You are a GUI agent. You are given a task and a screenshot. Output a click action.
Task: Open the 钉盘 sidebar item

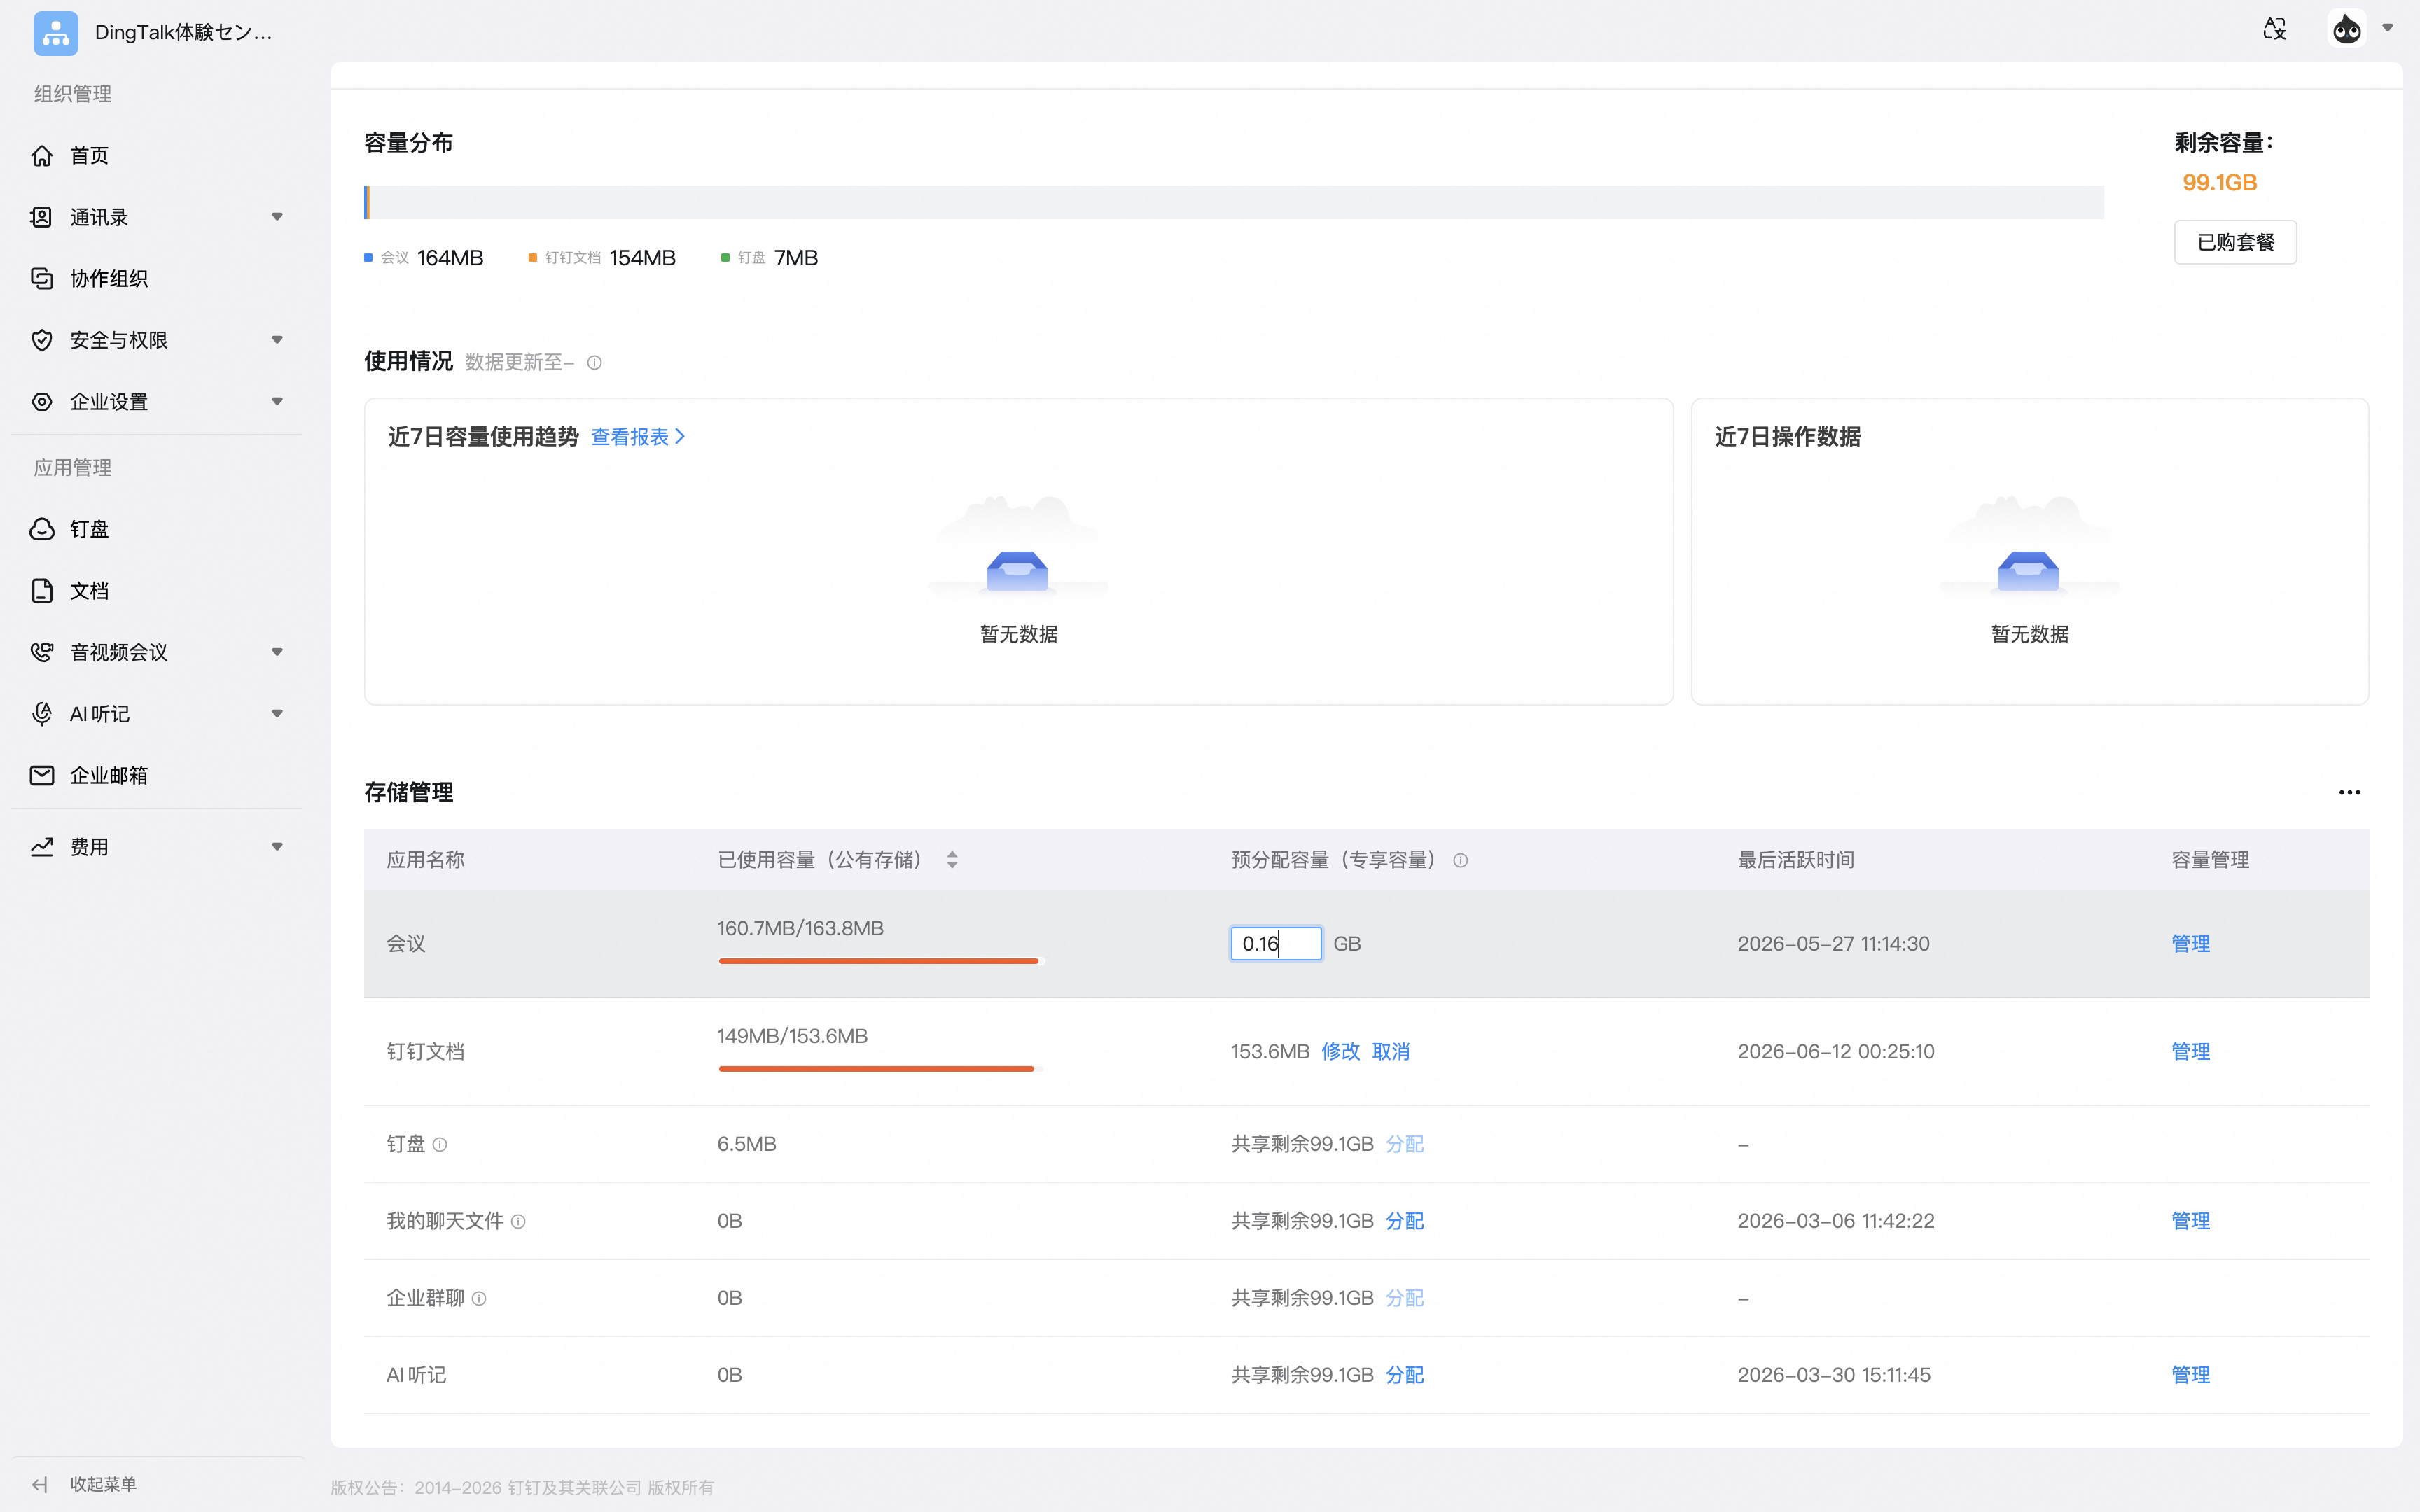157,529
